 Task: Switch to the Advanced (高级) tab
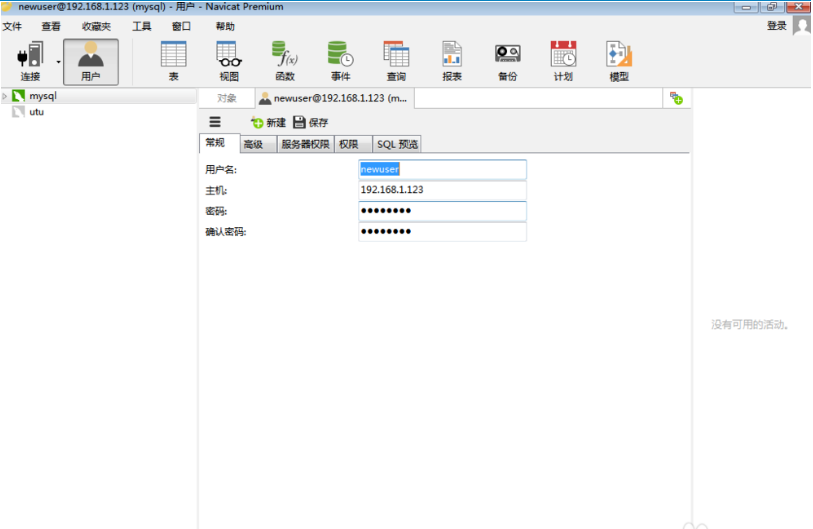coord(258,144)
